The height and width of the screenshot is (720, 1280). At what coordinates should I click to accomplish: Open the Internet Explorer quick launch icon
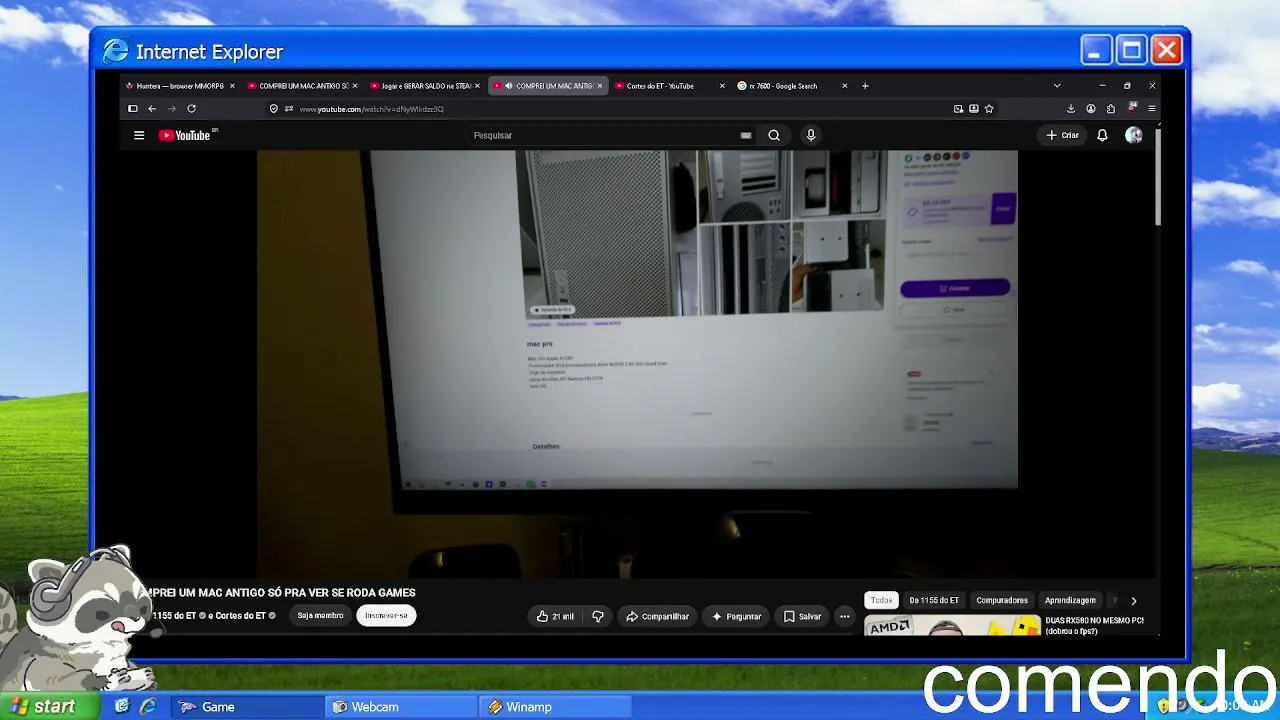click(x=148, y=707)
